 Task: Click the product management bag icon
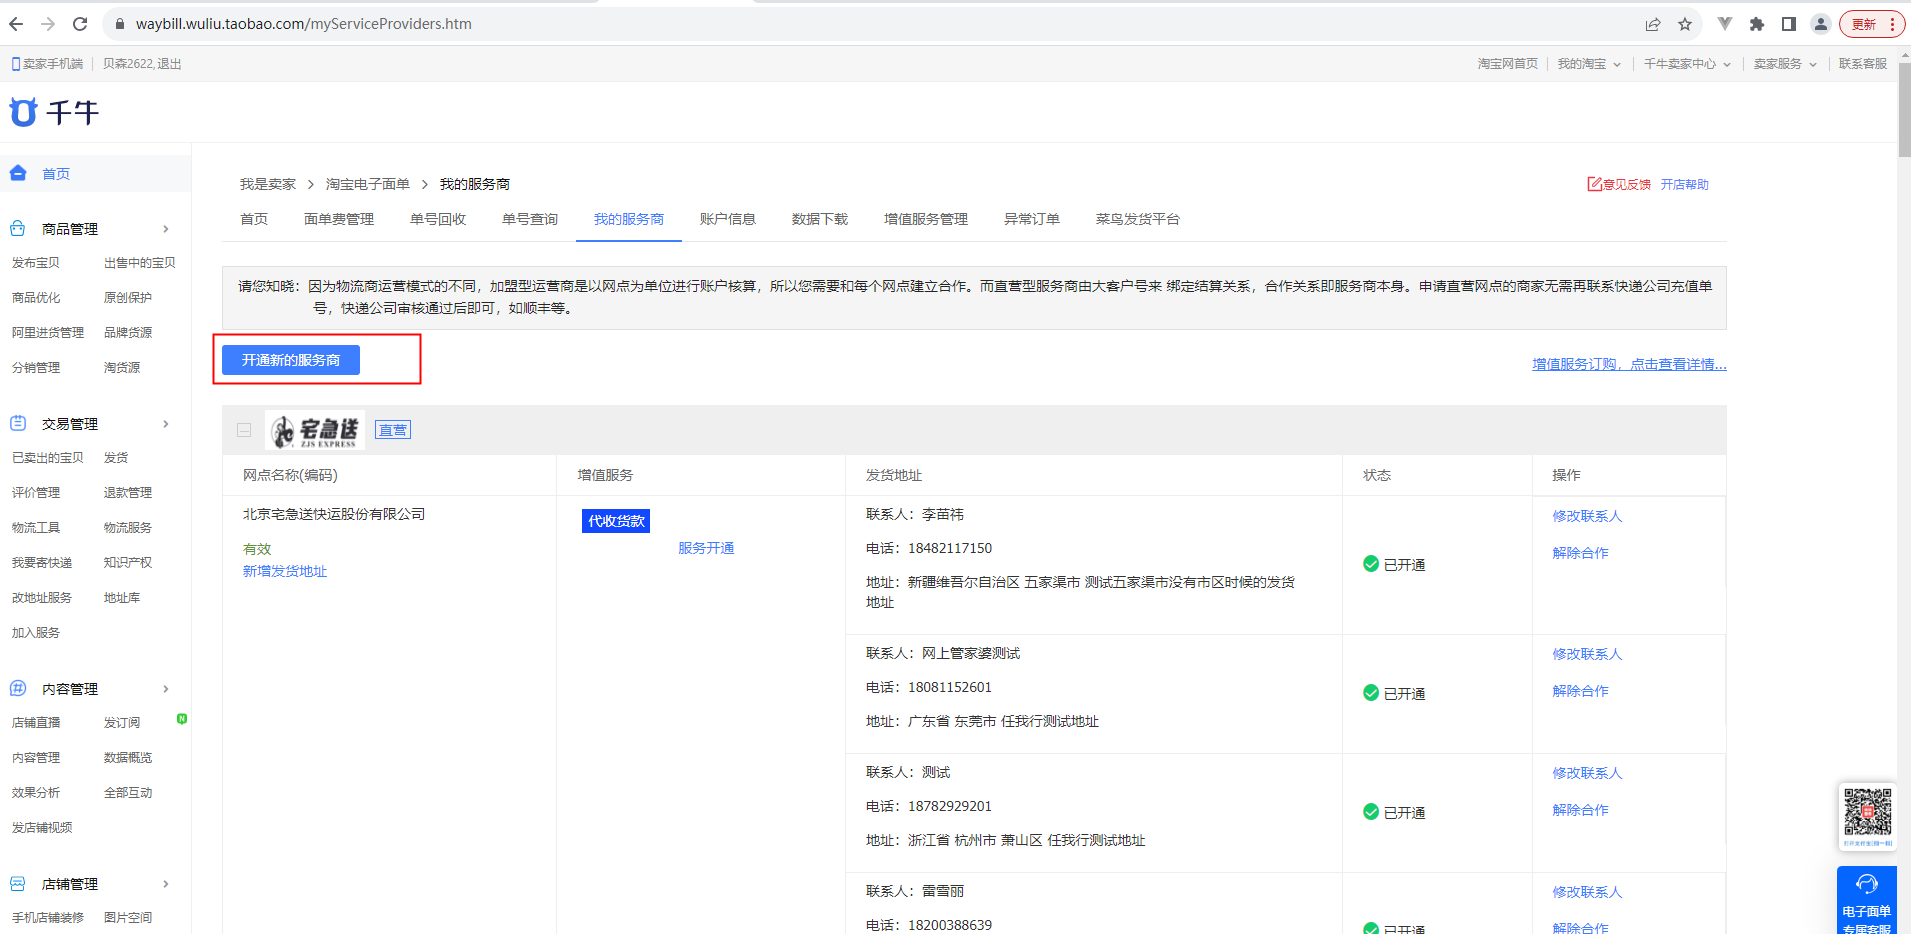click(x=18, y=229)
